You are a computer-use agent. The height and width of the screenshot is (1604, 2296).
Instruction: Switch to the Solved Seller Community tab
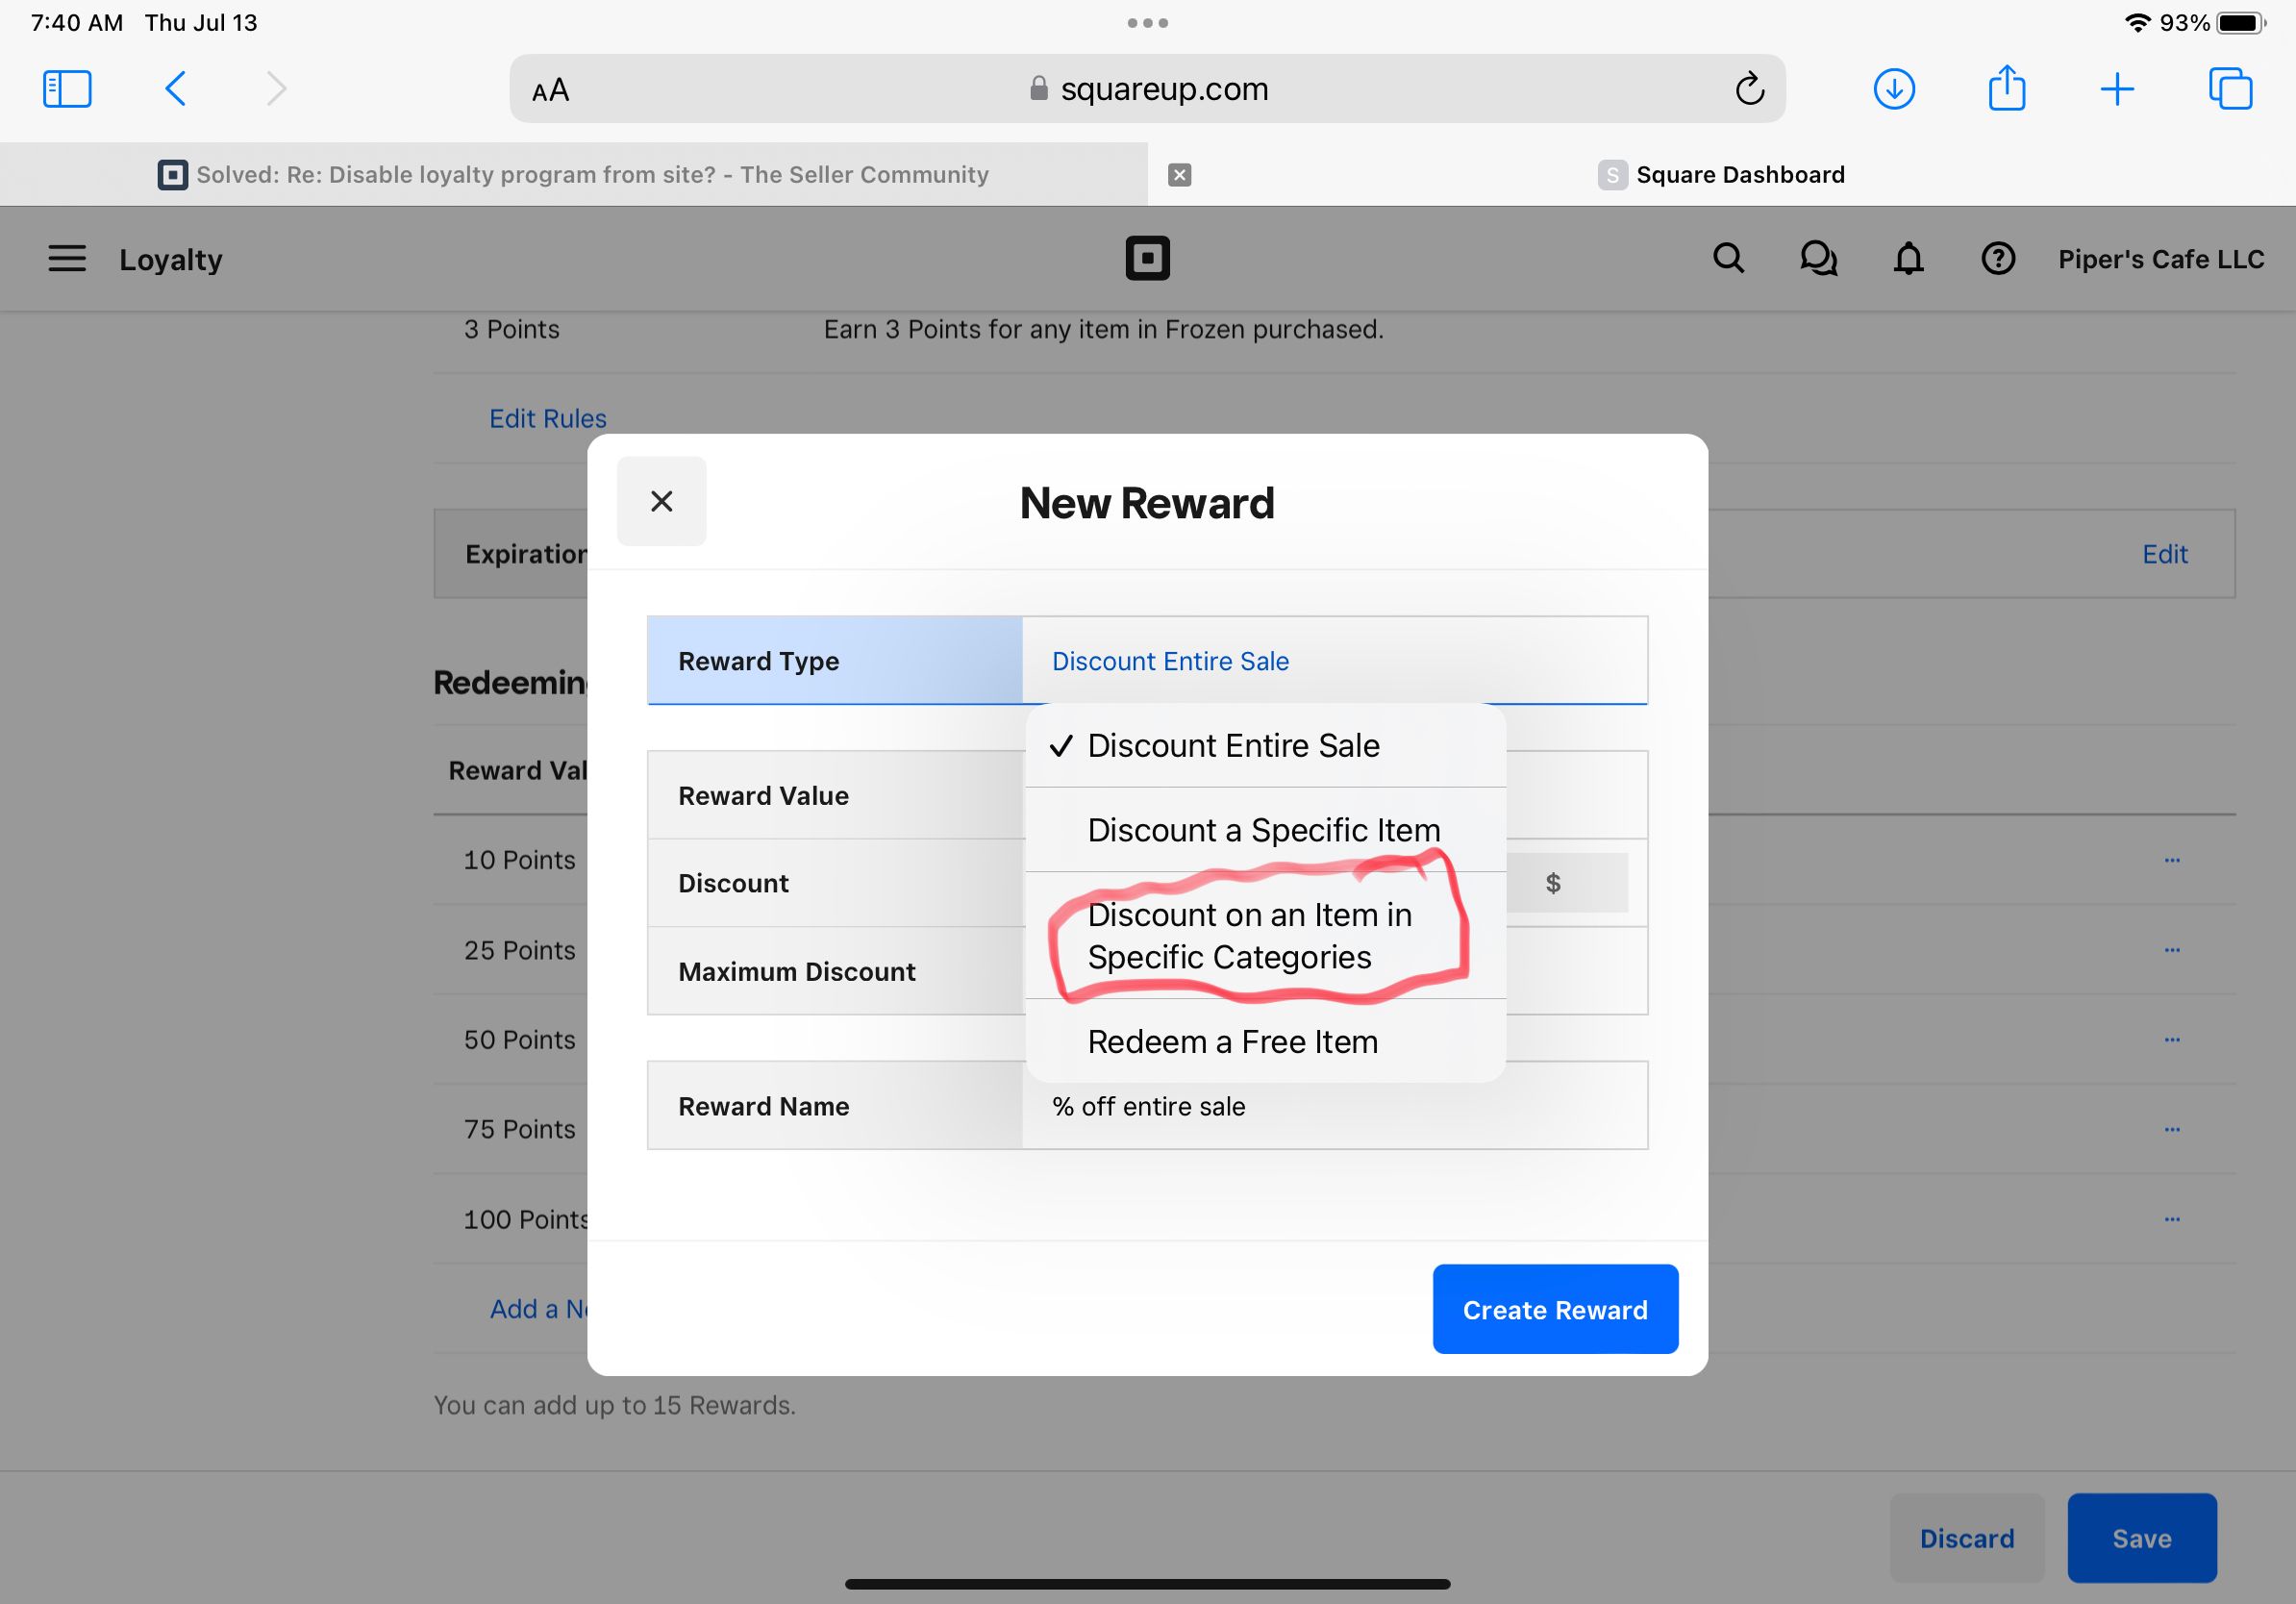coord(573,175)
